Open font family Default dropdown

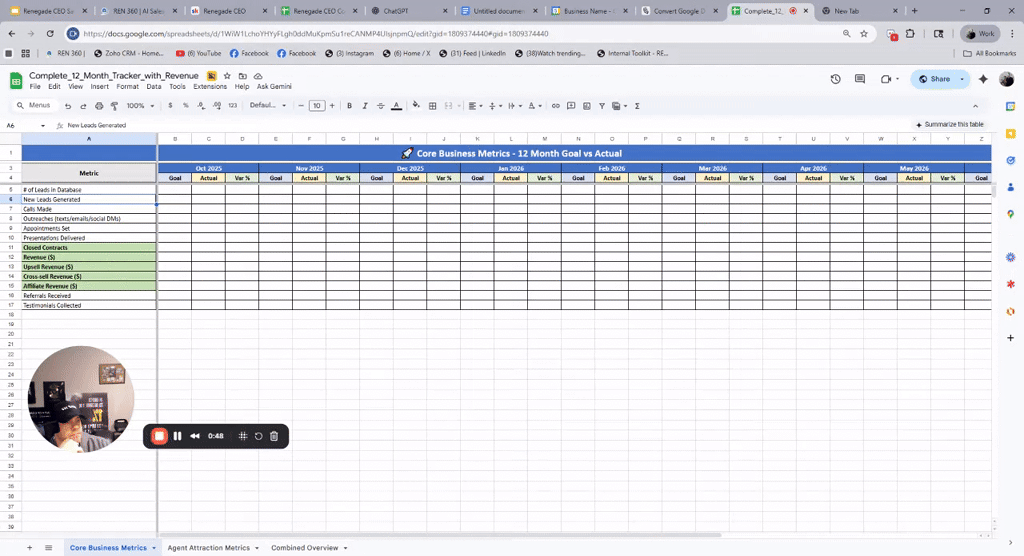pyautogui.click(x=268, y=105)
